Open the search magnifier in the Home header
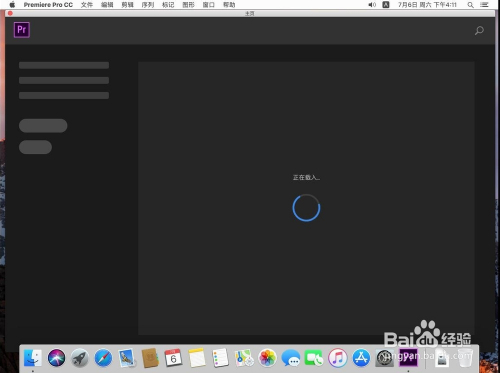The width and height of the screenshot is (500, 373). (479, 31)
